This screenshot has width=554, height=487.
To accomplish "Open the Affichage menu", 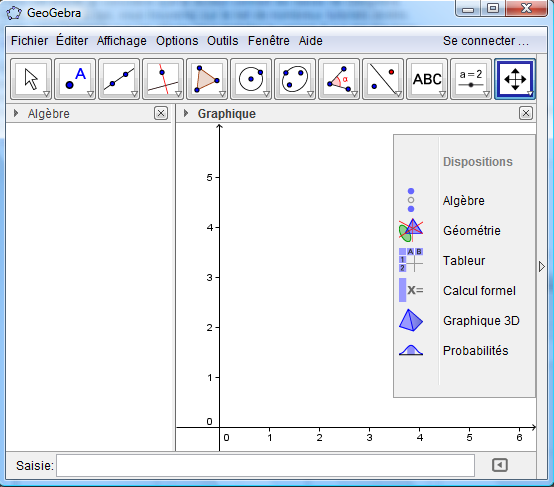I will tap(122, 41).
